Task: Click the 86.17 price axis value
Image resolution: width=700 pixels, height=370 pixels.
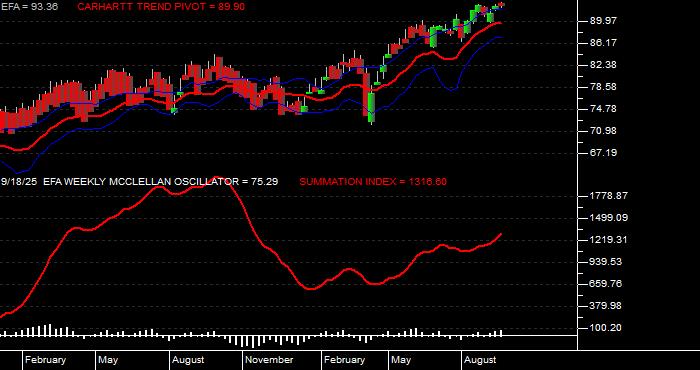Action: [603, 43]
